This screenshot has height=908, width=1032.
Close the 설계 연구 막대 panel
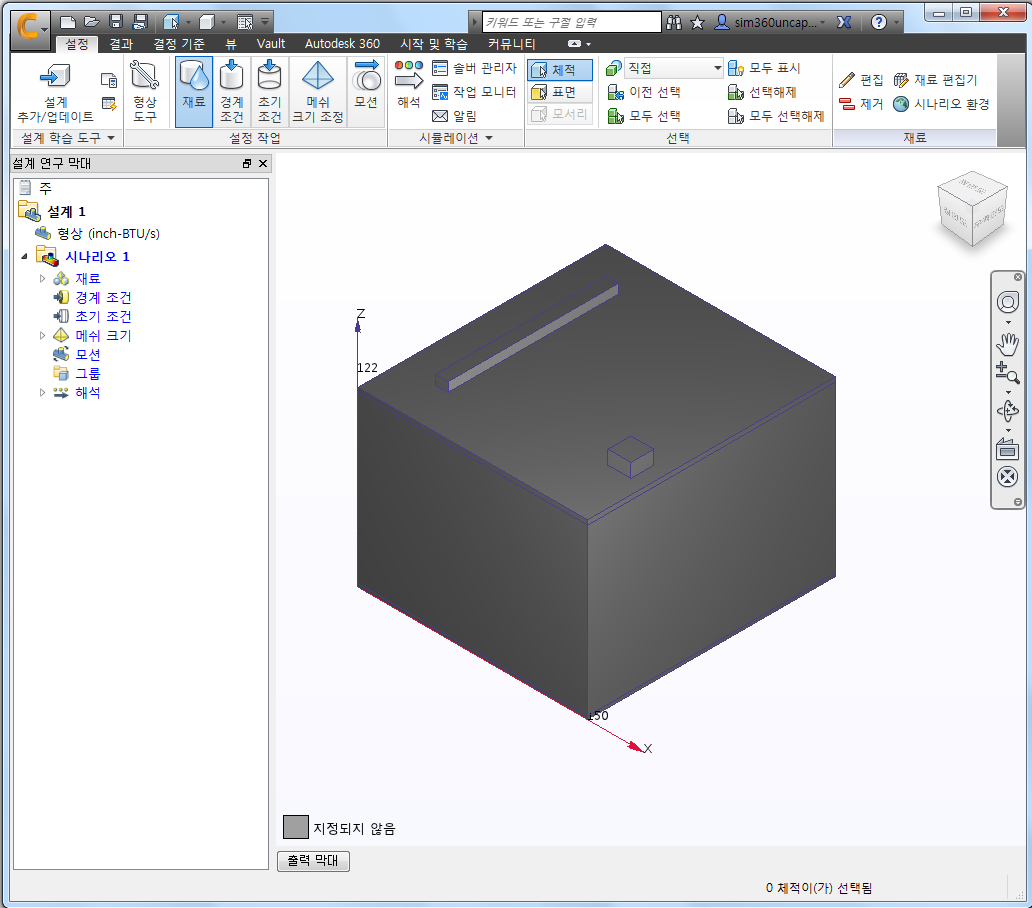point(263,163)
